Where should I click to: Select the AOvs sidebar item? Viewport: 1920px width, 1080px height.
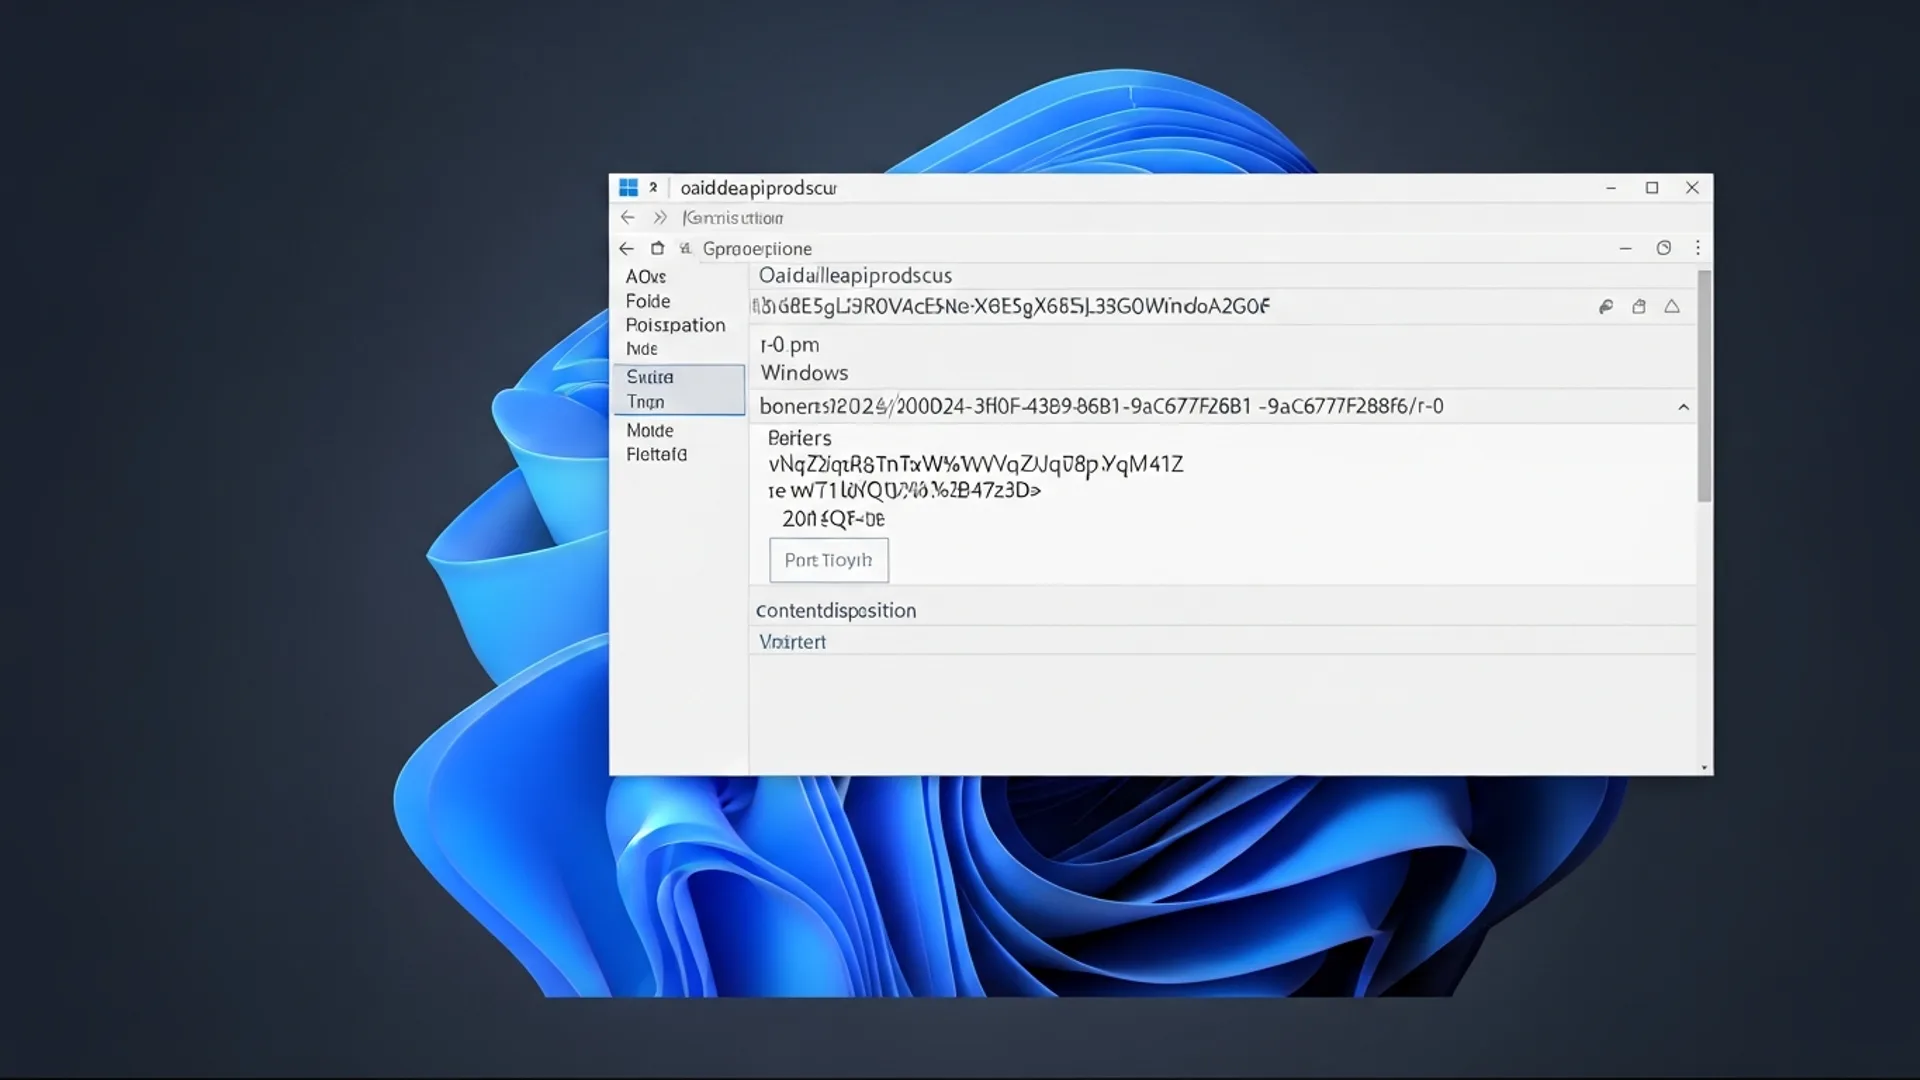point(646,276)
